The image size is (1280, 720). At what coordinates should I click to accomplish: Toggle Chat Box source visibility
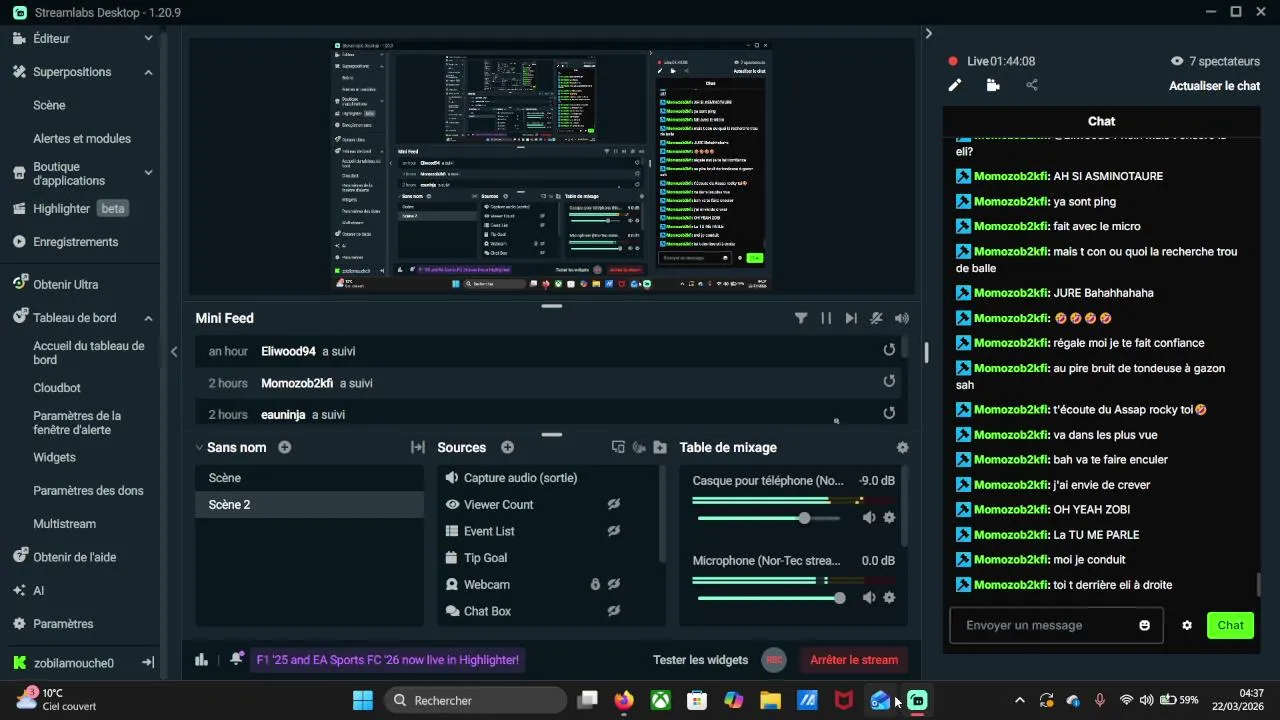[614, 611]
